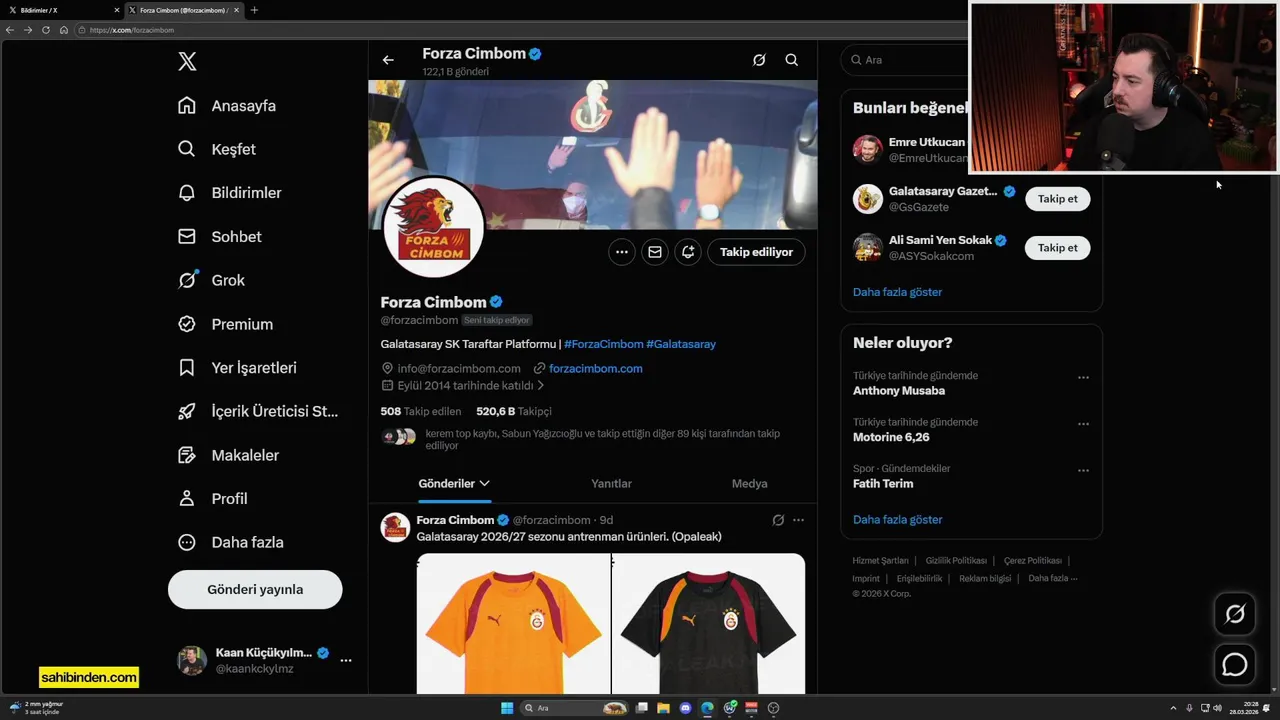The height and width of the screenshot is (720, 1280).
Task: Open the 508 Takip edilen list
Action: [x=421, y=411]
